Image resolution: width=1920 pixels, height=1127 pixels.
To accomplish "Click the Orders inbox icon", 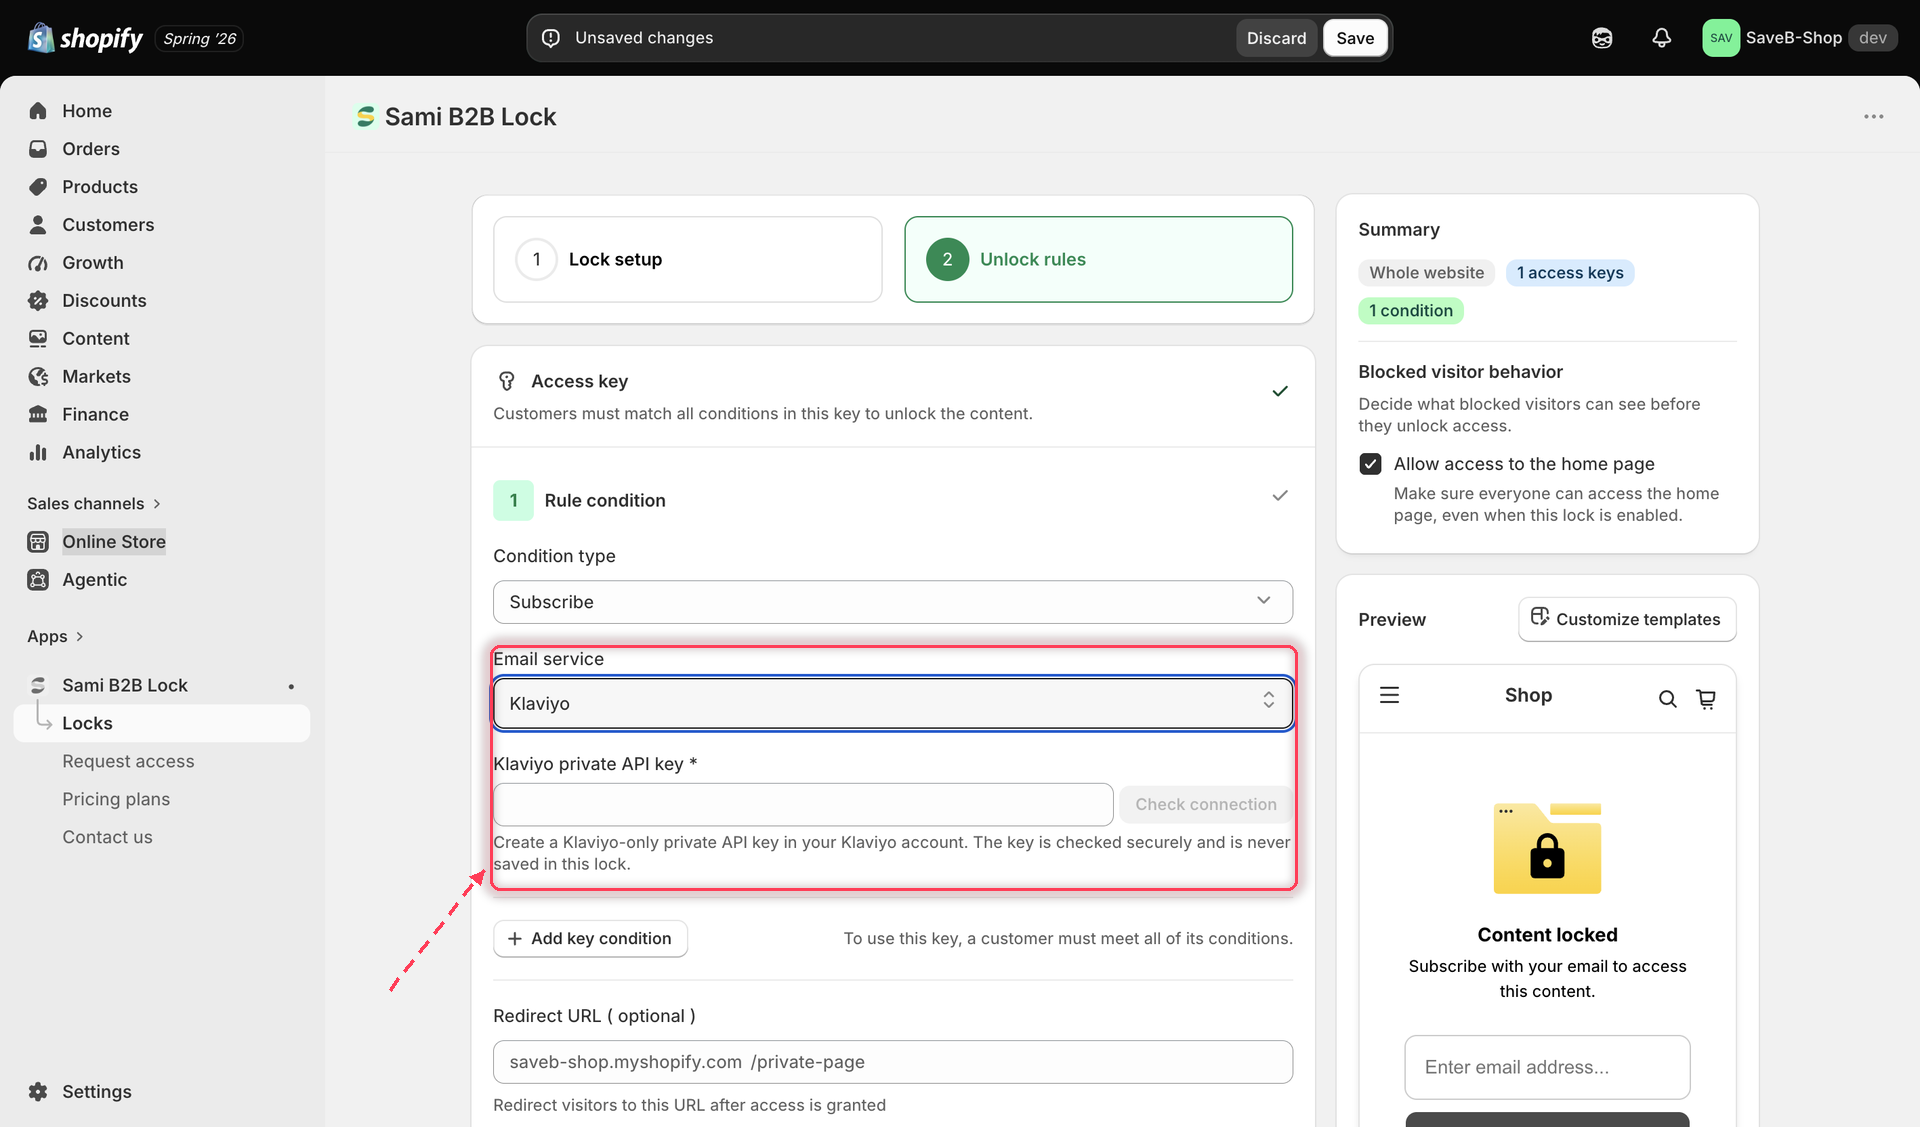I will [38, 149].
